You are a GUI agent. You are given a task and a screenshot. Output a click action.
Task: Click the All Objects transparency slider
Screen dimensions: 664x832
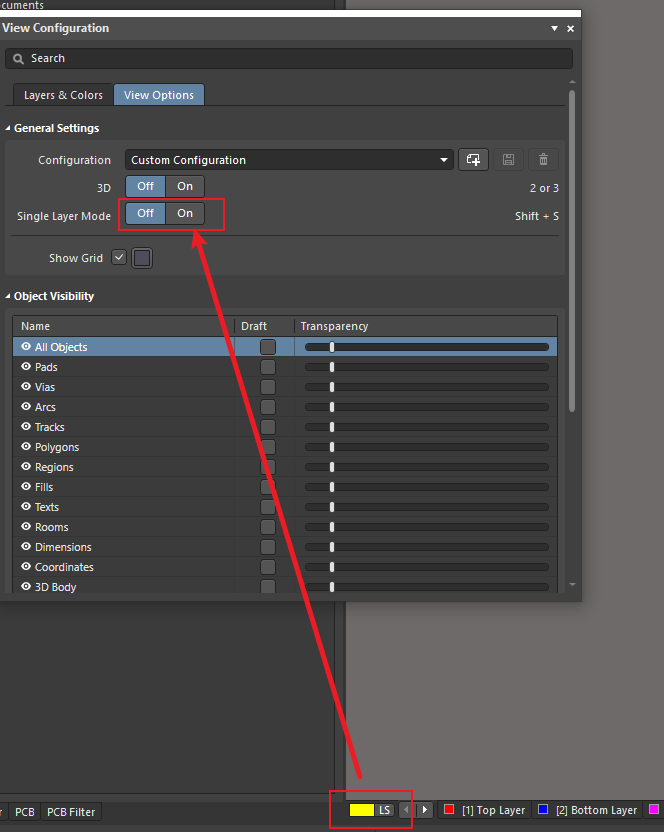pyautogui.click(x=427, y=347)
